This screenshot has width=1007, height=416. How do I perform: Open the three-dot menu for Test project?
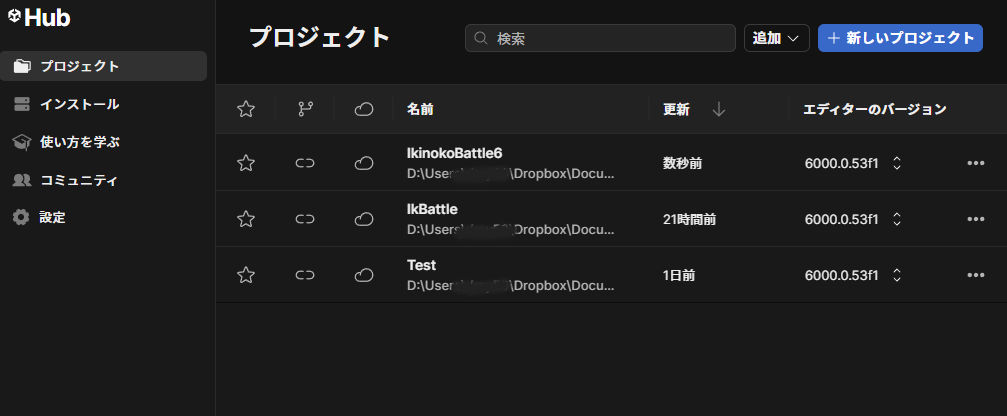pos(976,275)
